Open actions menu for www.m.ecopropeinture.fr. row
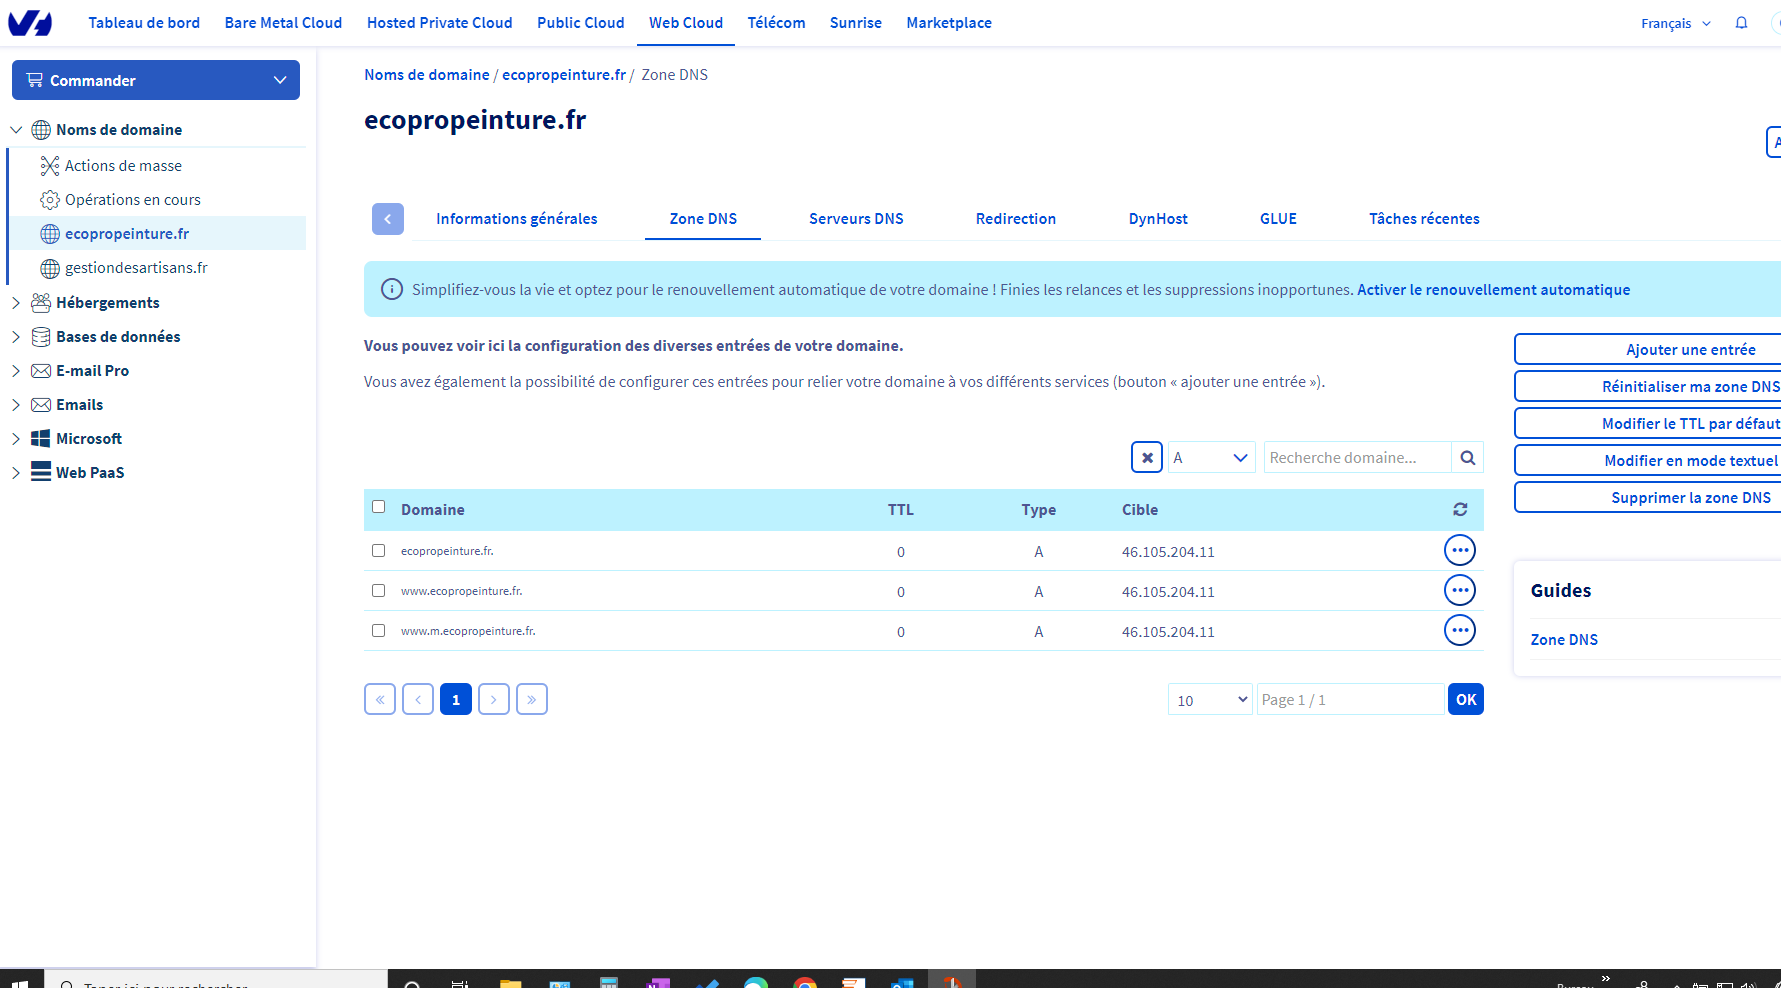The image size is (1781, 988). tap(1460, 631)
